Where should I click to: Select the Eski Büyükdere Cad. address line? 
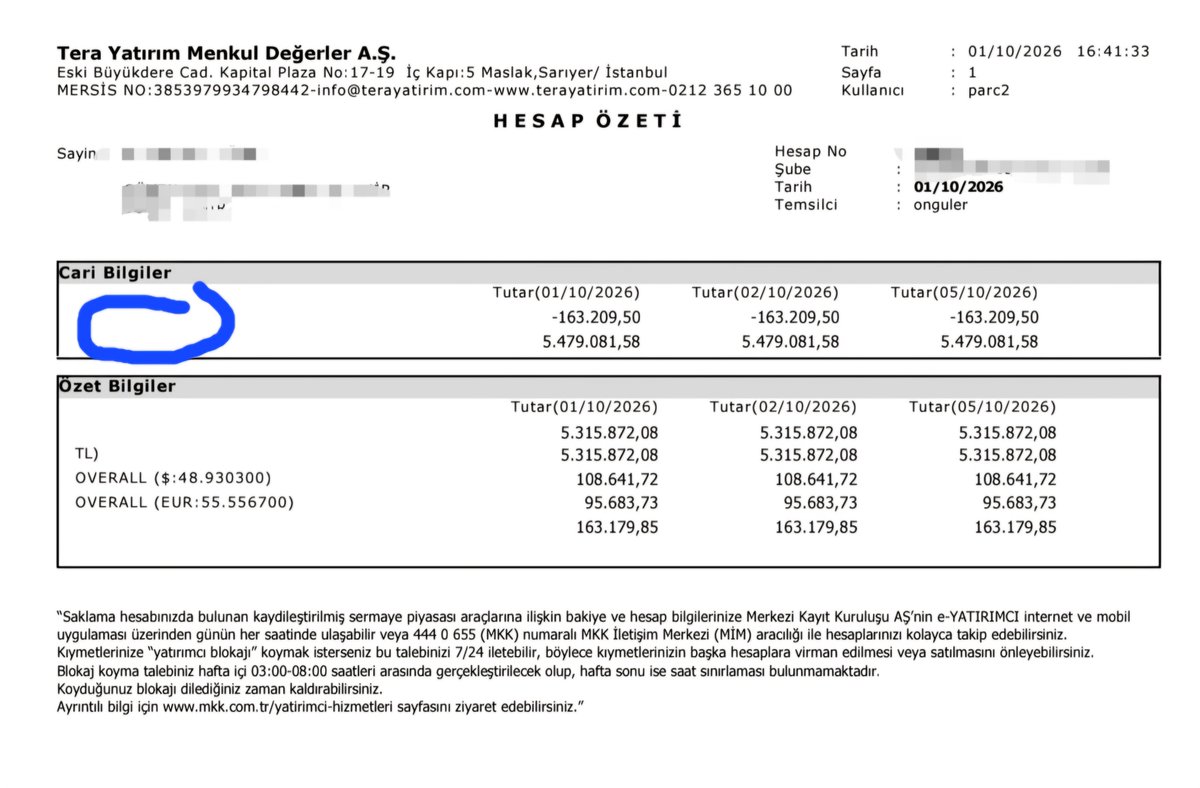pyautogui.click(x=362, y=73)
